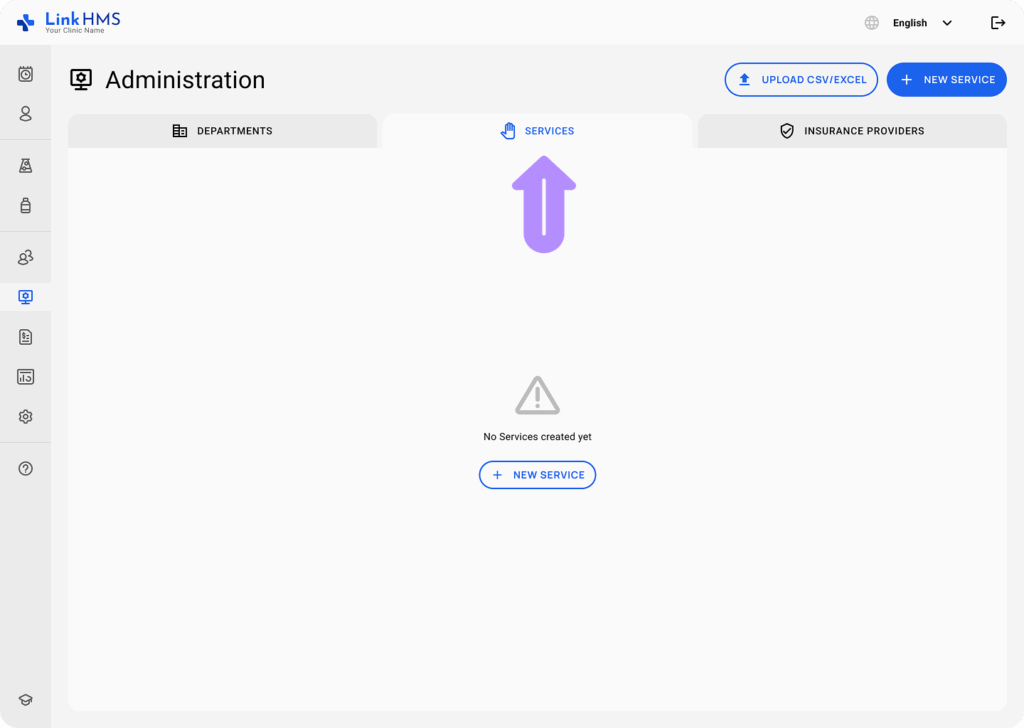Click the help question mark icon

tap(26, 468)
